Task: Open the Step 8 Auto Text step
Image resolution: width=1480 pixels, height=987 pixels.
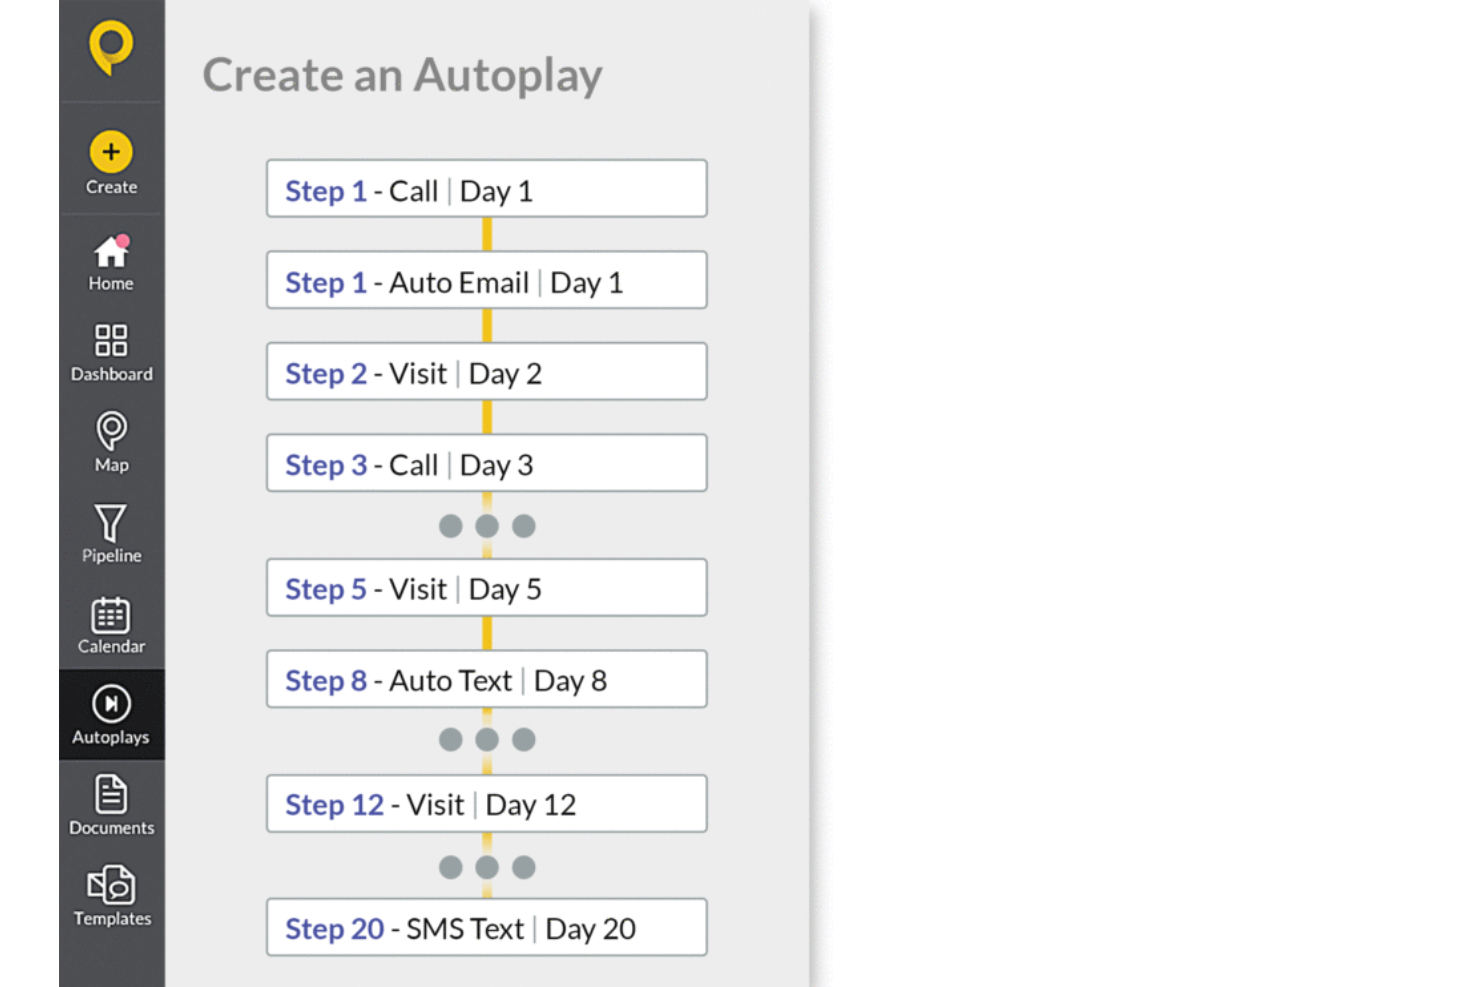Action: tap(487, 679)
